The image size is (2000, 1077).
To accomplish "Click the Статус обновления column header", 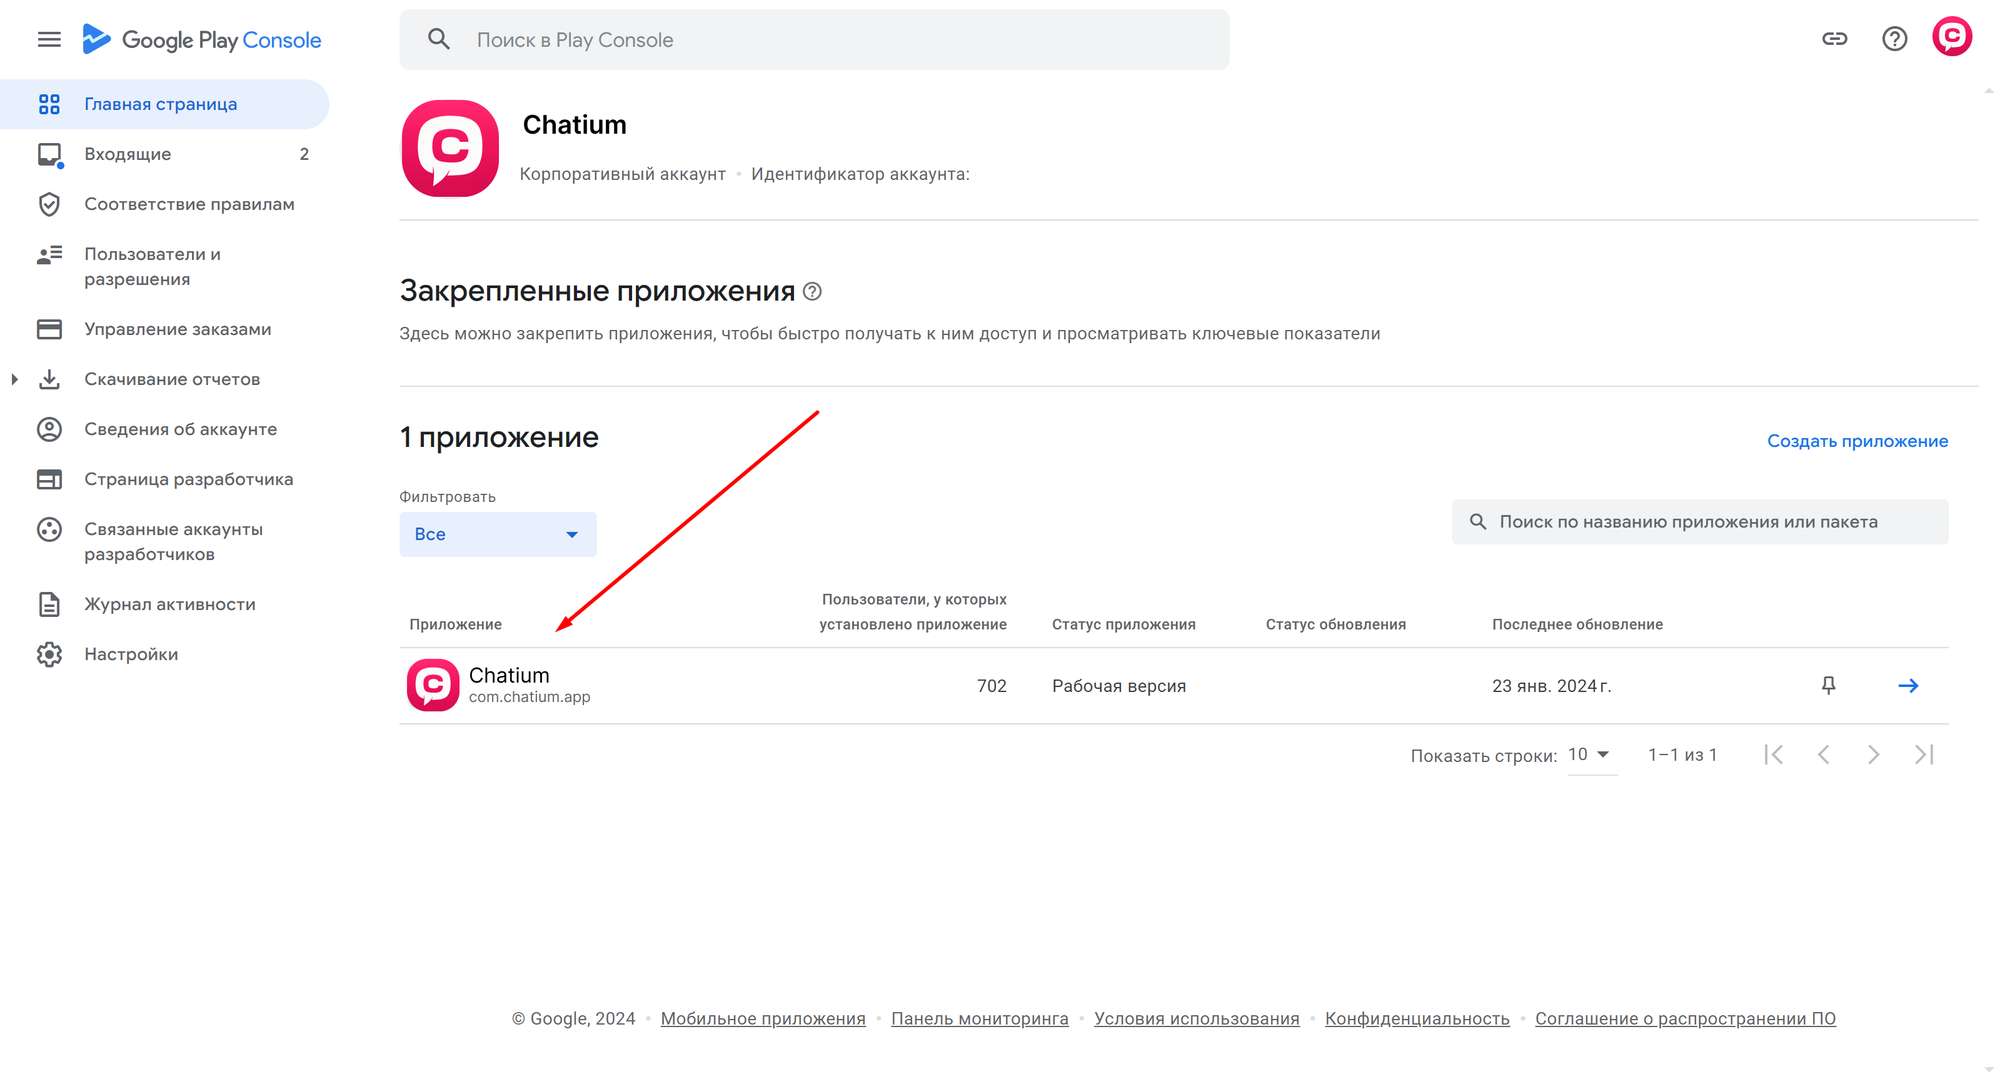I will point(1335,624).
